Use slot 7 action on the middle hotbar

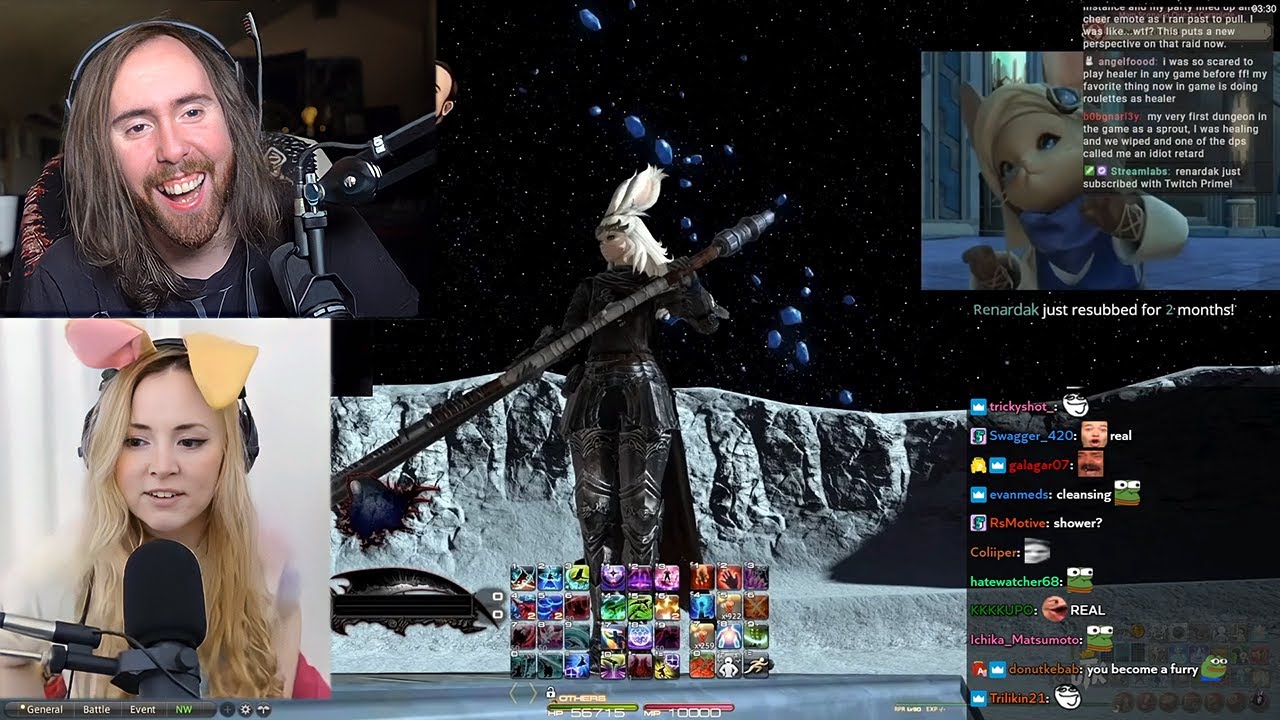[x=613, y=635]
